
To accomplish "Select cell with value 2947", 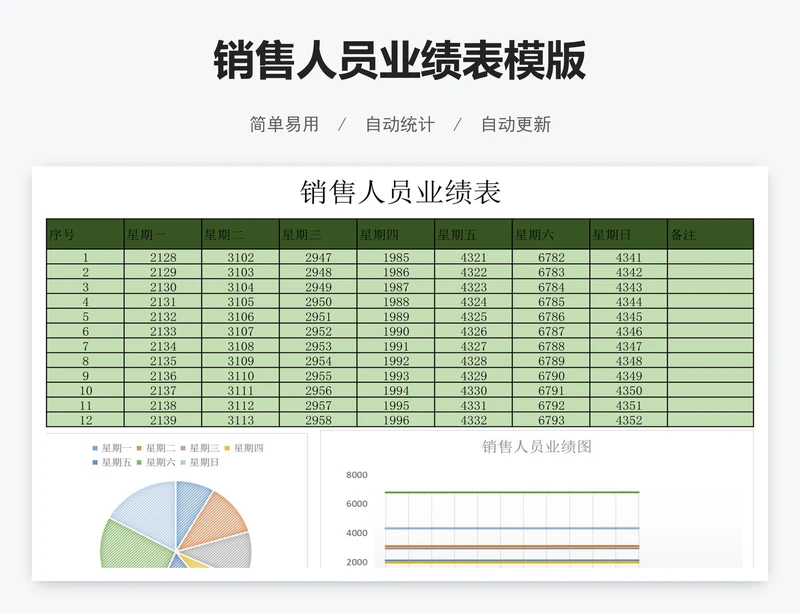I will (318, 257).
